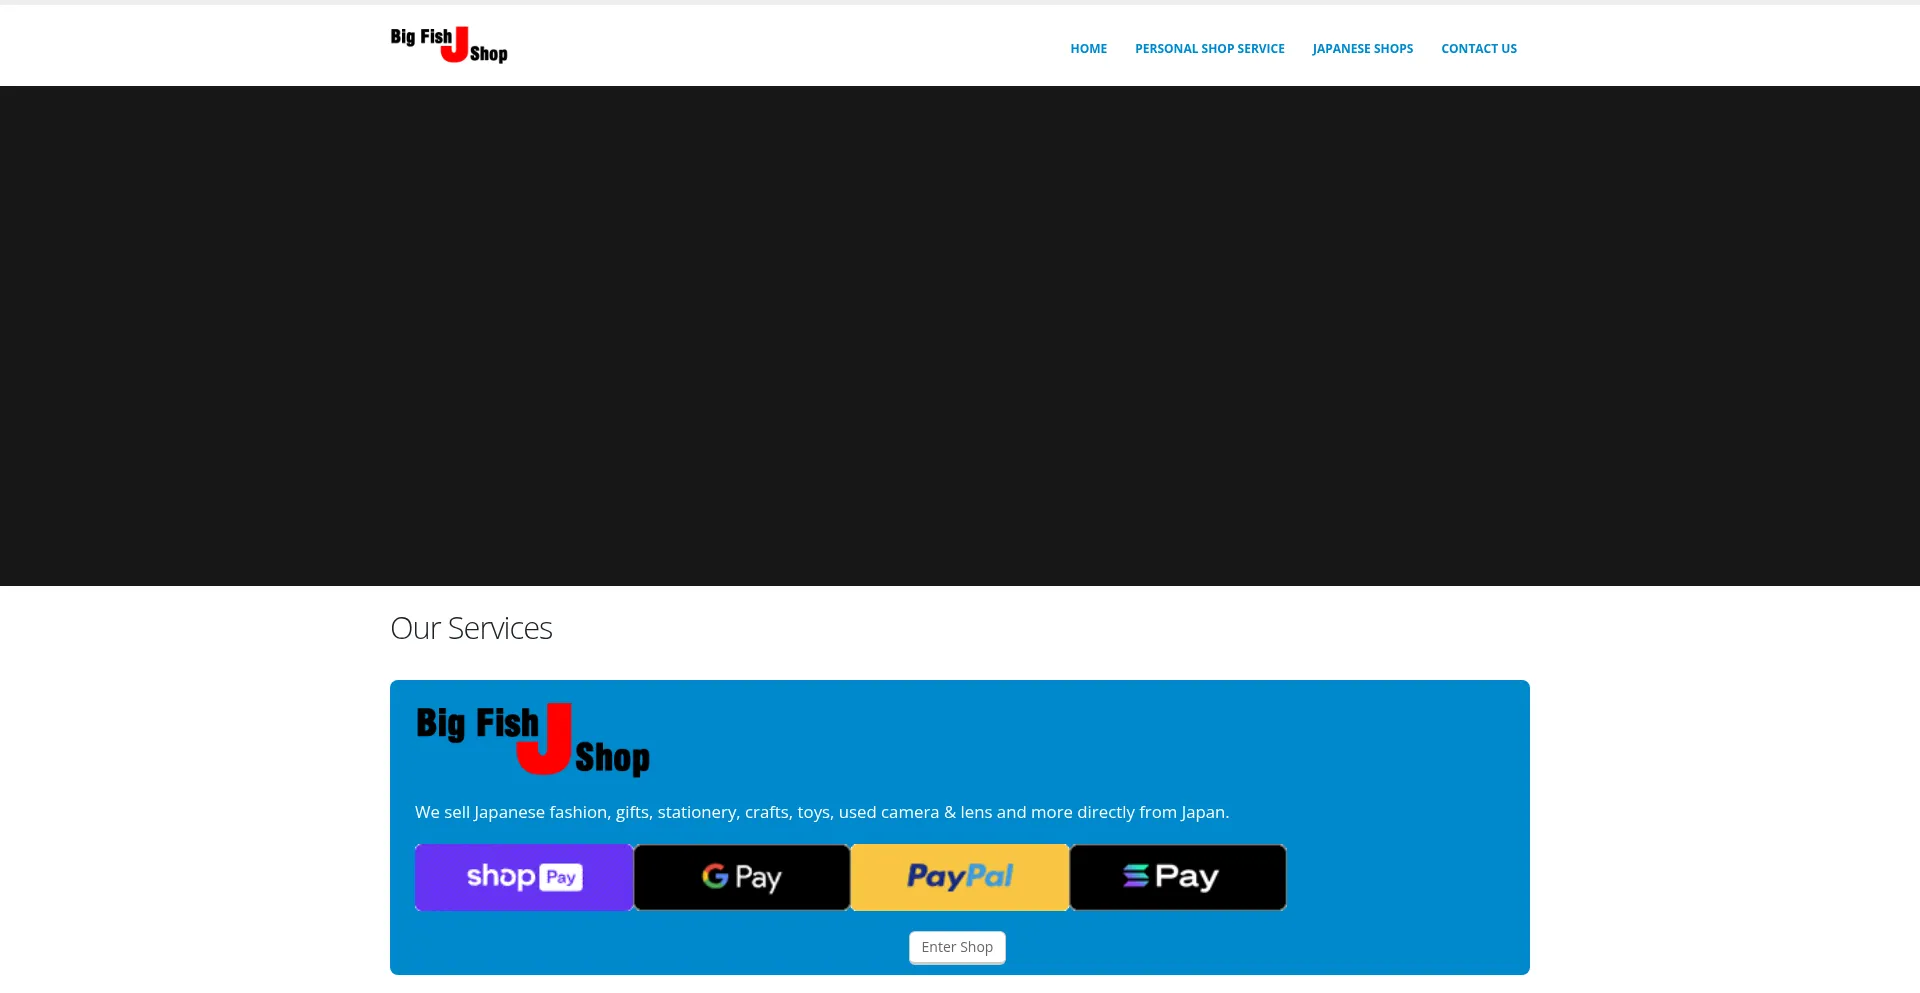The image size is (1920, 993).
Task: Navigate to JAPANESE SHOPS
Action: click(1362, 48)
